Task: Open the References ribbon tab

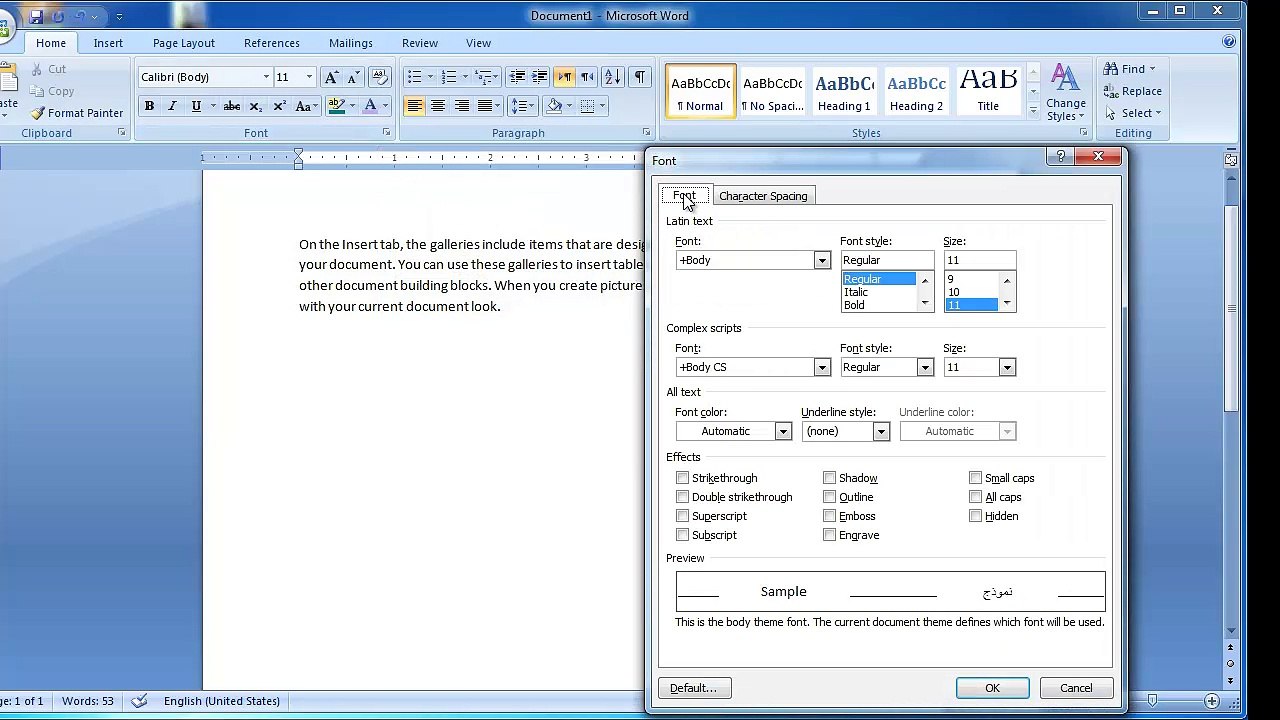Action: pos(272,43)
